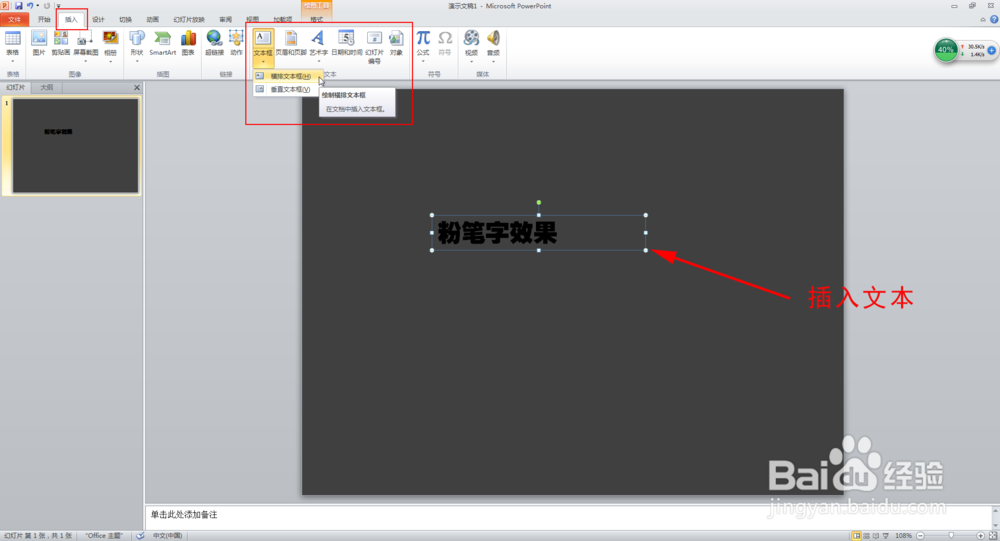Insert a chart (图表)
The width and height of the screenshot is (1000, 541).
click(x=188, y=43)
